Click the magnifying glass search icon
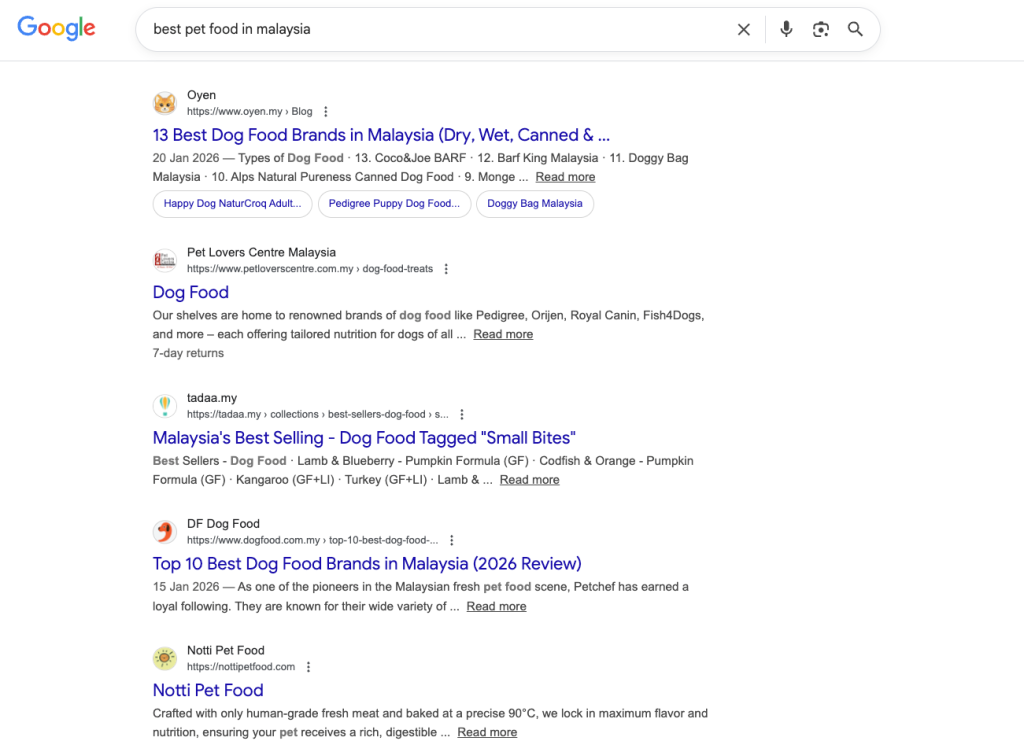 pyautogui.click(x=855, y=30)
